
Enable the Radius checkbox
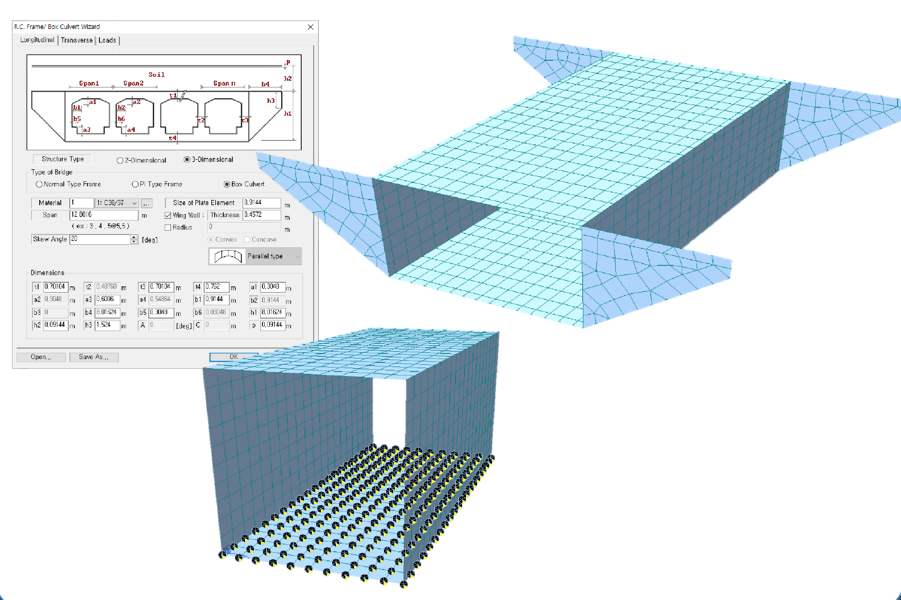tap(167, 227)
